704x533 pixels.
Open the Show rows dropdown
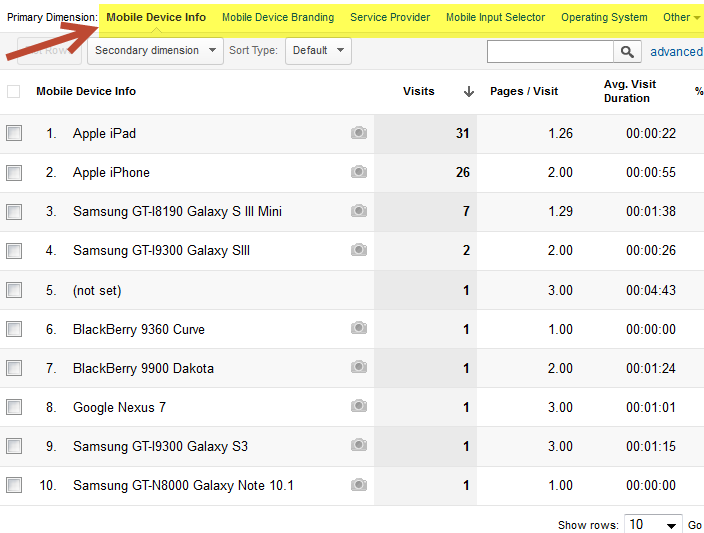pyautogui.click(x=653, y=524)
